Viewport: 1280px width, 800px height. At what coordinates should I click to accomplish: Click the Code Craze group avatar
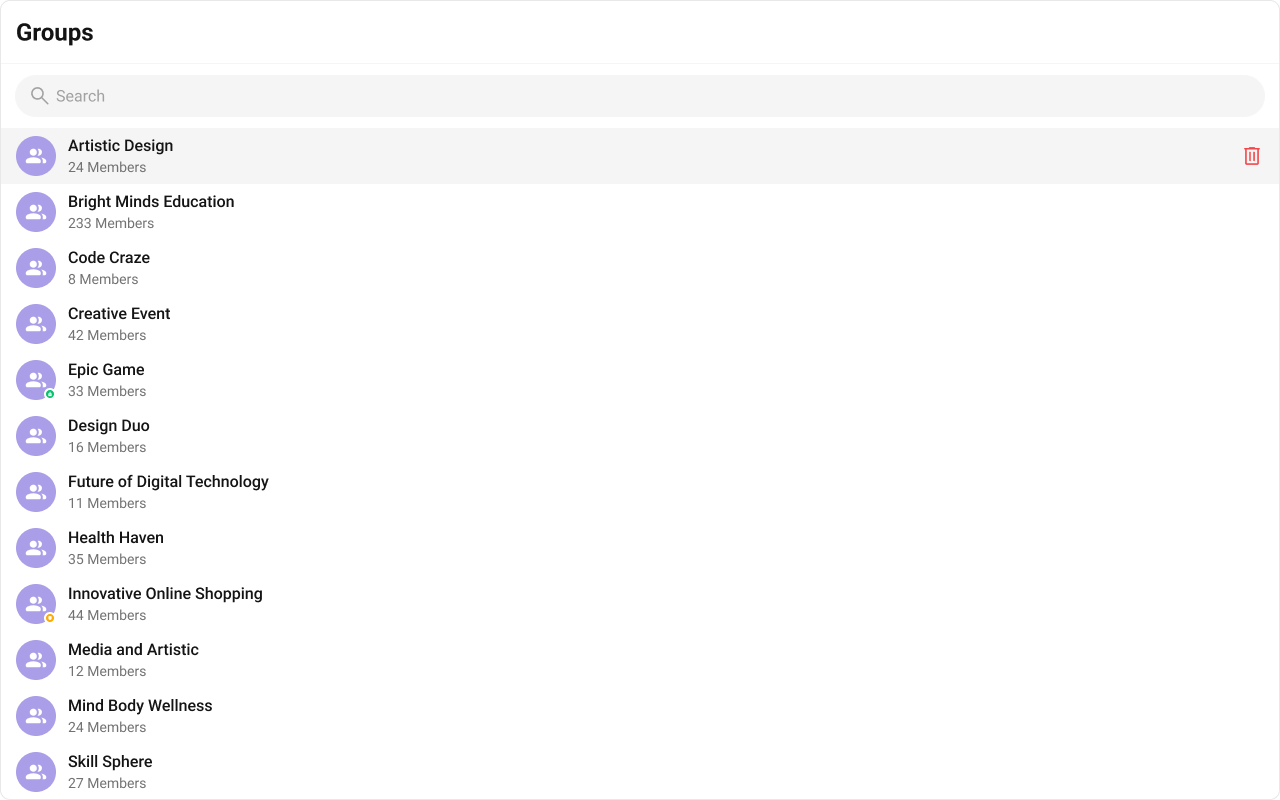coord(36,268)
